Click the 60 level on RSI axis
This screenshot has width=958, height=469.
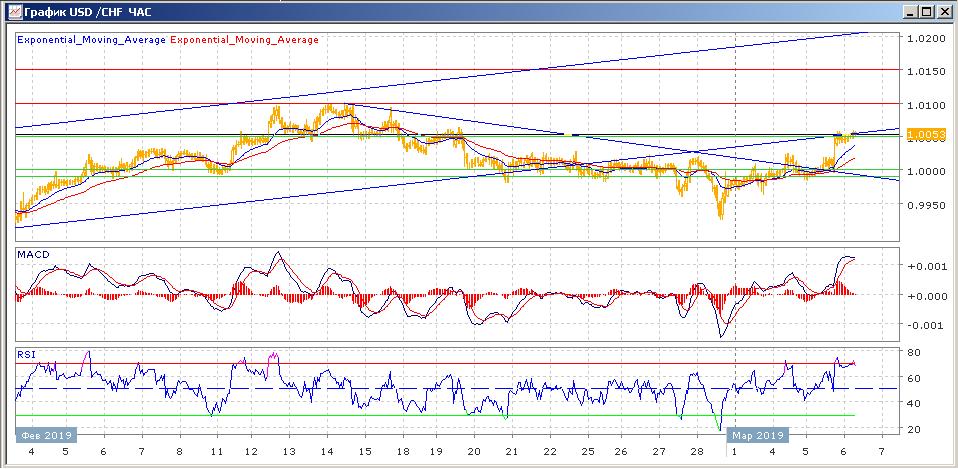[915, 378]
